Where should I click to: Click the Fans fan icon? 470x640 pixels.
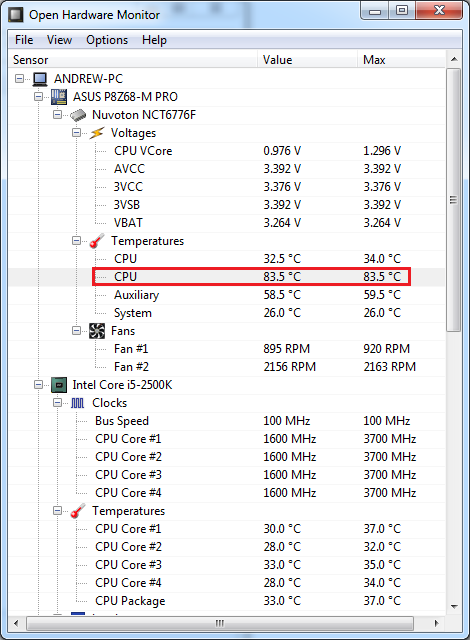click(97, 331)
